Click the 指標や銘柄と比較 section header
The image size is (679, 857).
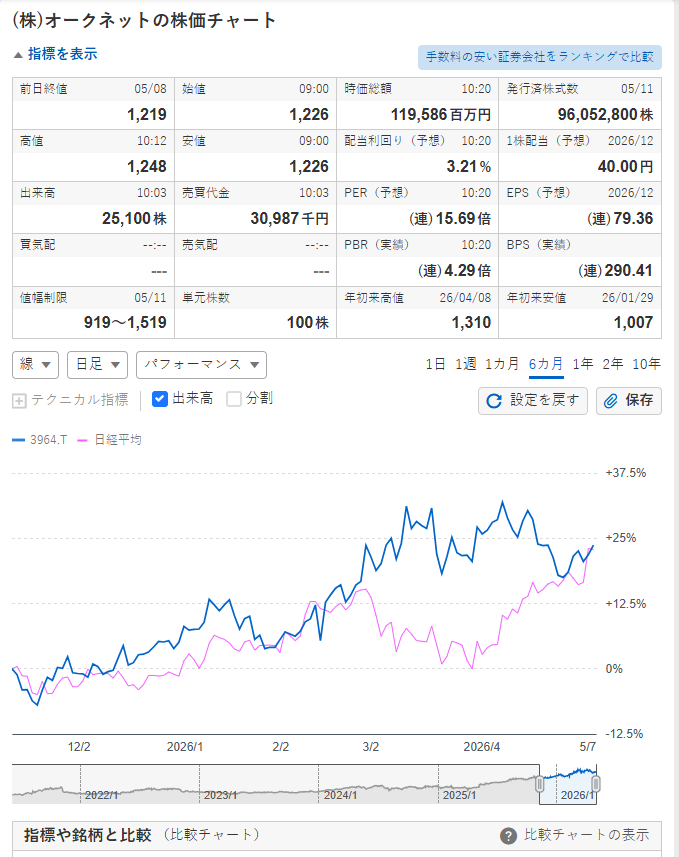[87, 835]
